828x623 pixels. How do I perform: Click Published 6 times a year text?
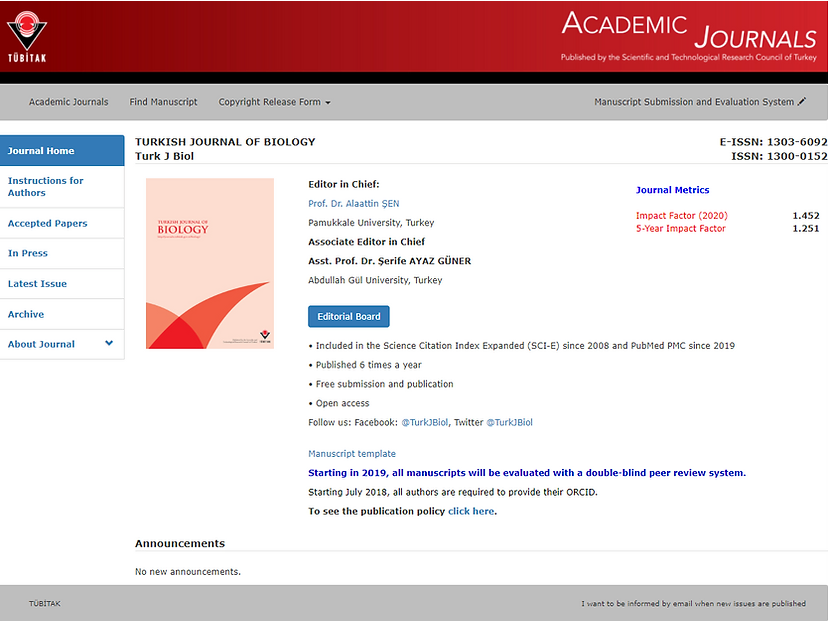369,365
